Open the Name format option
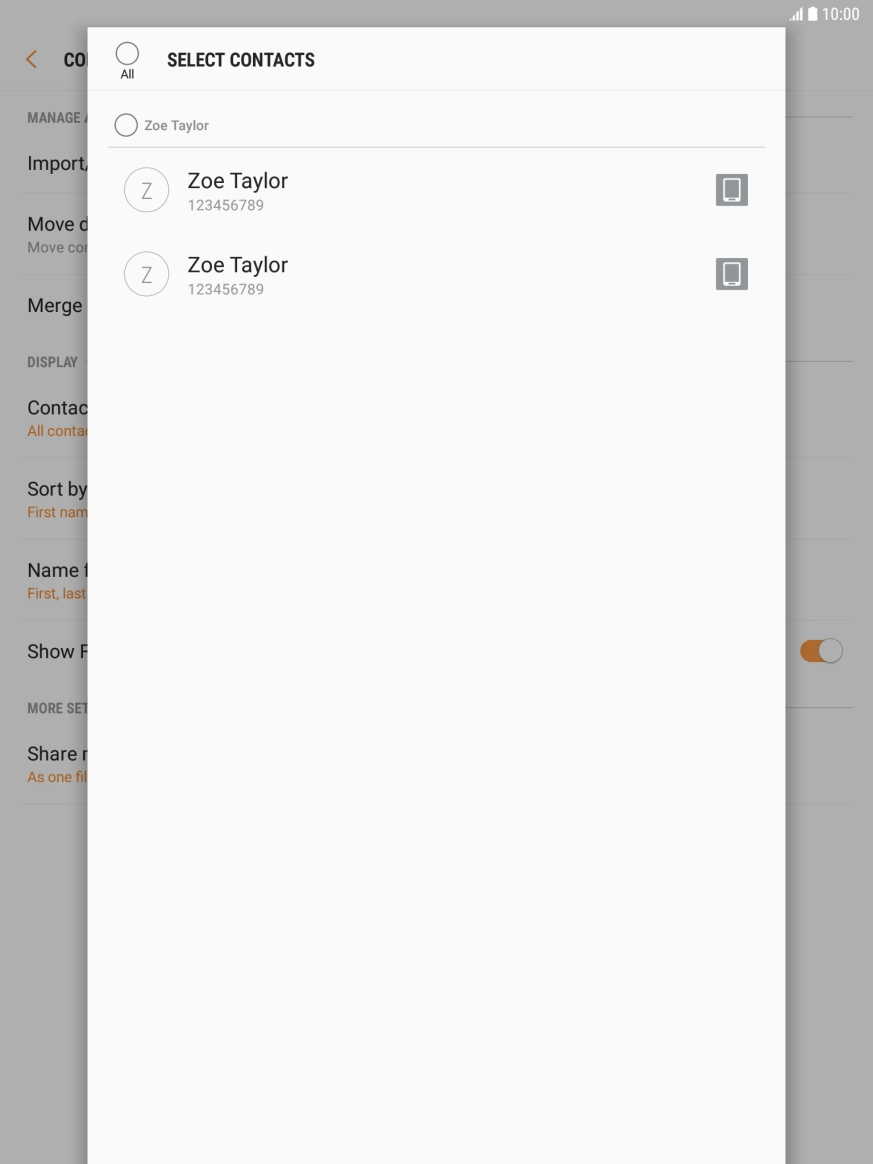Screen dimensions: 873x1164 (x=57, y=580)
